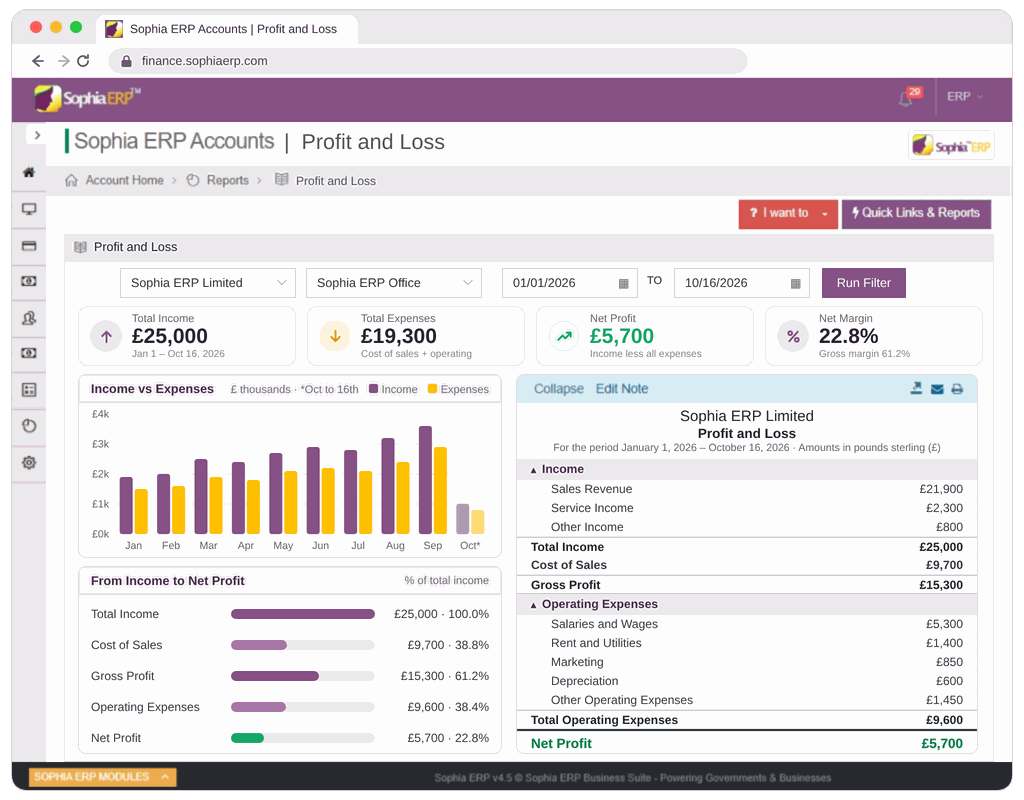Open the SOPHIA ERP MODULES footer menu

click(103, 777)
